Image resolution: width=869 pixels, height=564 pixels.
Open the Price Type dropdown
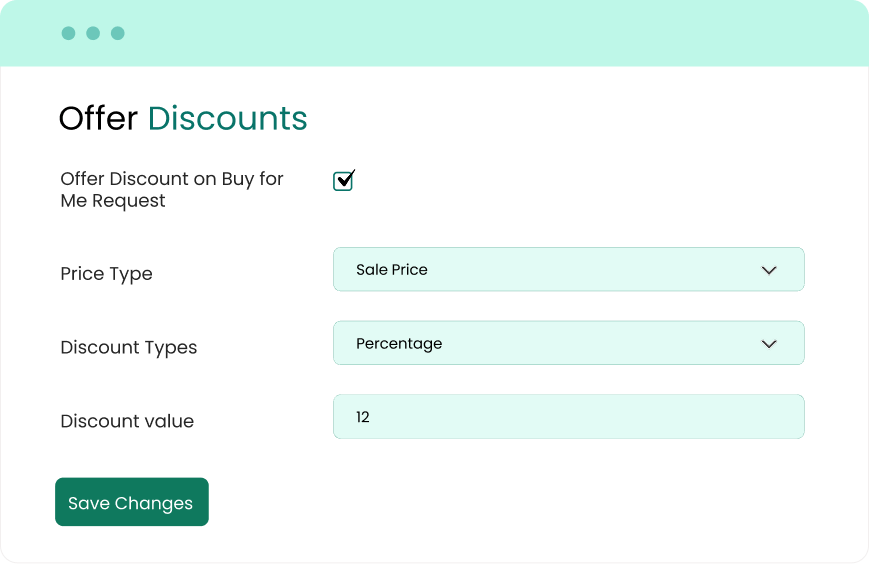pos(568,270)
